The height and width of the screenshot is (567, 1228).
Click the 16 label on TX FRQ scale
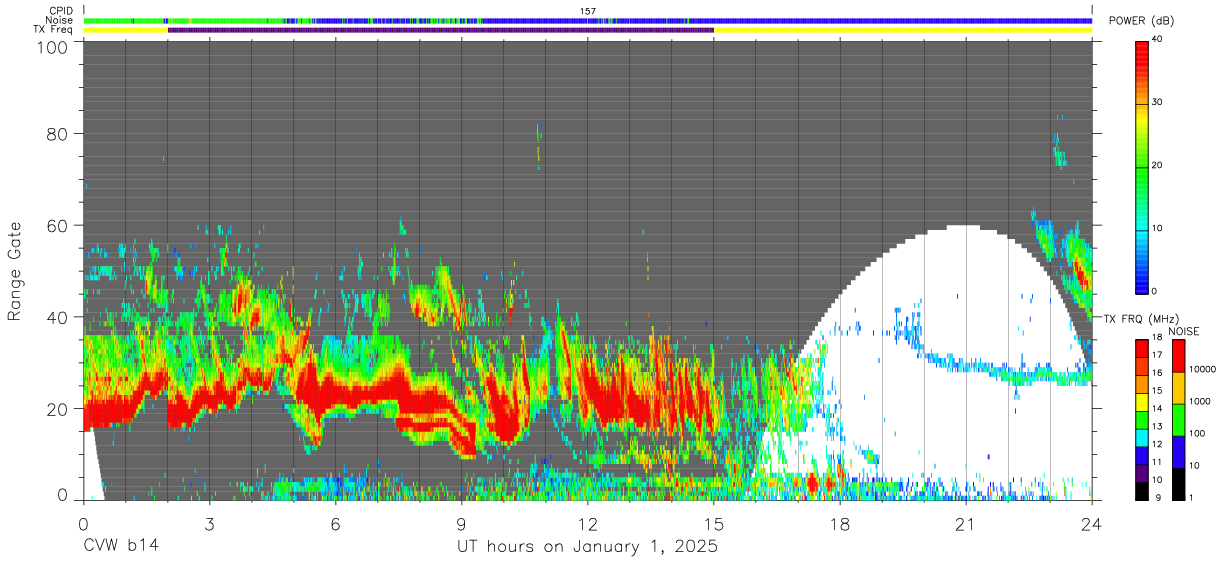tap(1156, 374)
